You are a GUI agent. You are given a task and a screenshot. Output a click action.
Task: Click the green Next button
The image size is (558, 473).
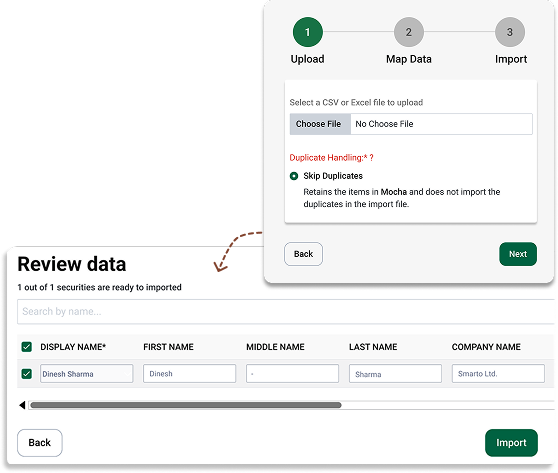click(x=518, y=254)
